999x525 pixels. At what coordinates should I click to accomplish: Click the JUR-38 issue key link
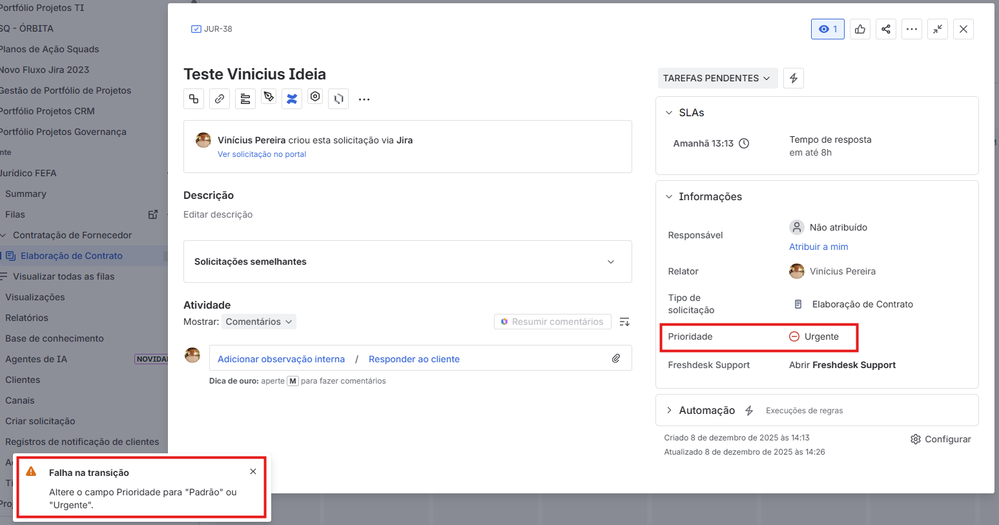[x=218, y=29]
